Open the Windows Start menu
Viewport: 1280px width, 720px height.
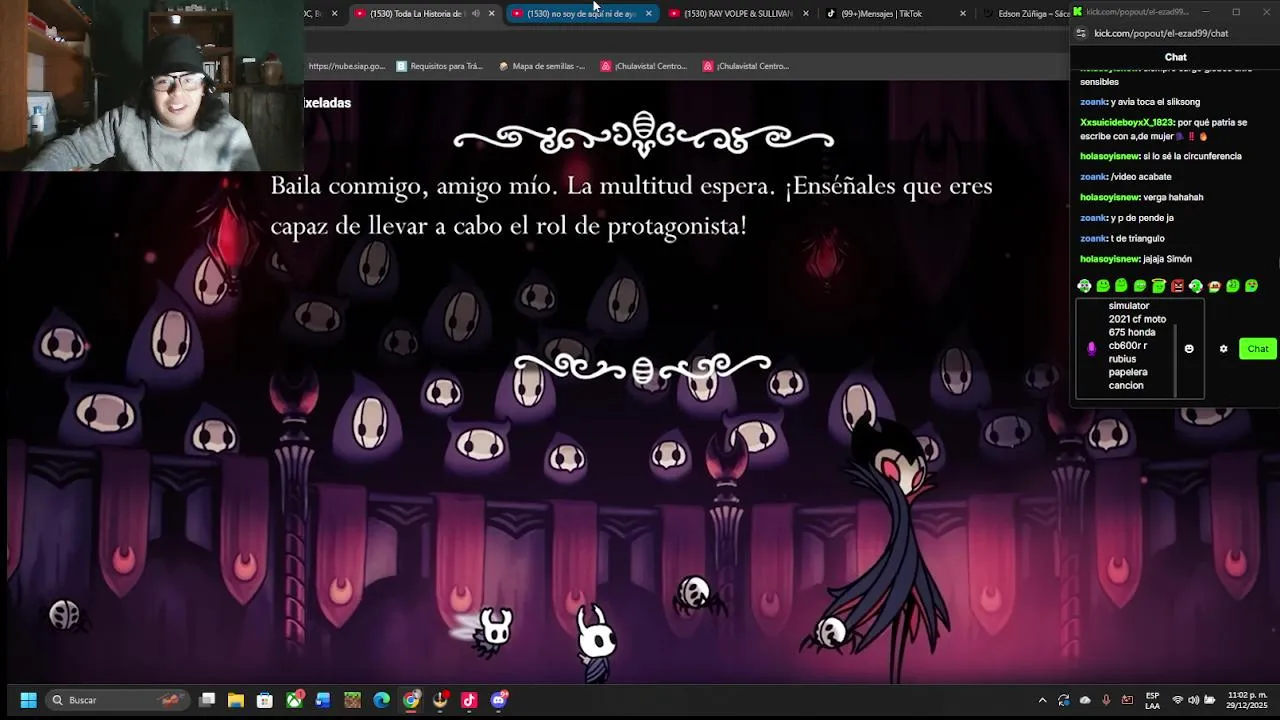click(x=28, y=700)
